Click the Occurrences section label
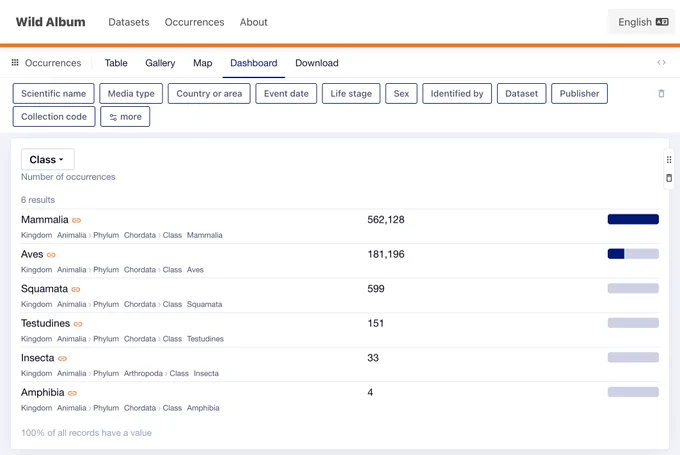 click(x=53, y=63)
